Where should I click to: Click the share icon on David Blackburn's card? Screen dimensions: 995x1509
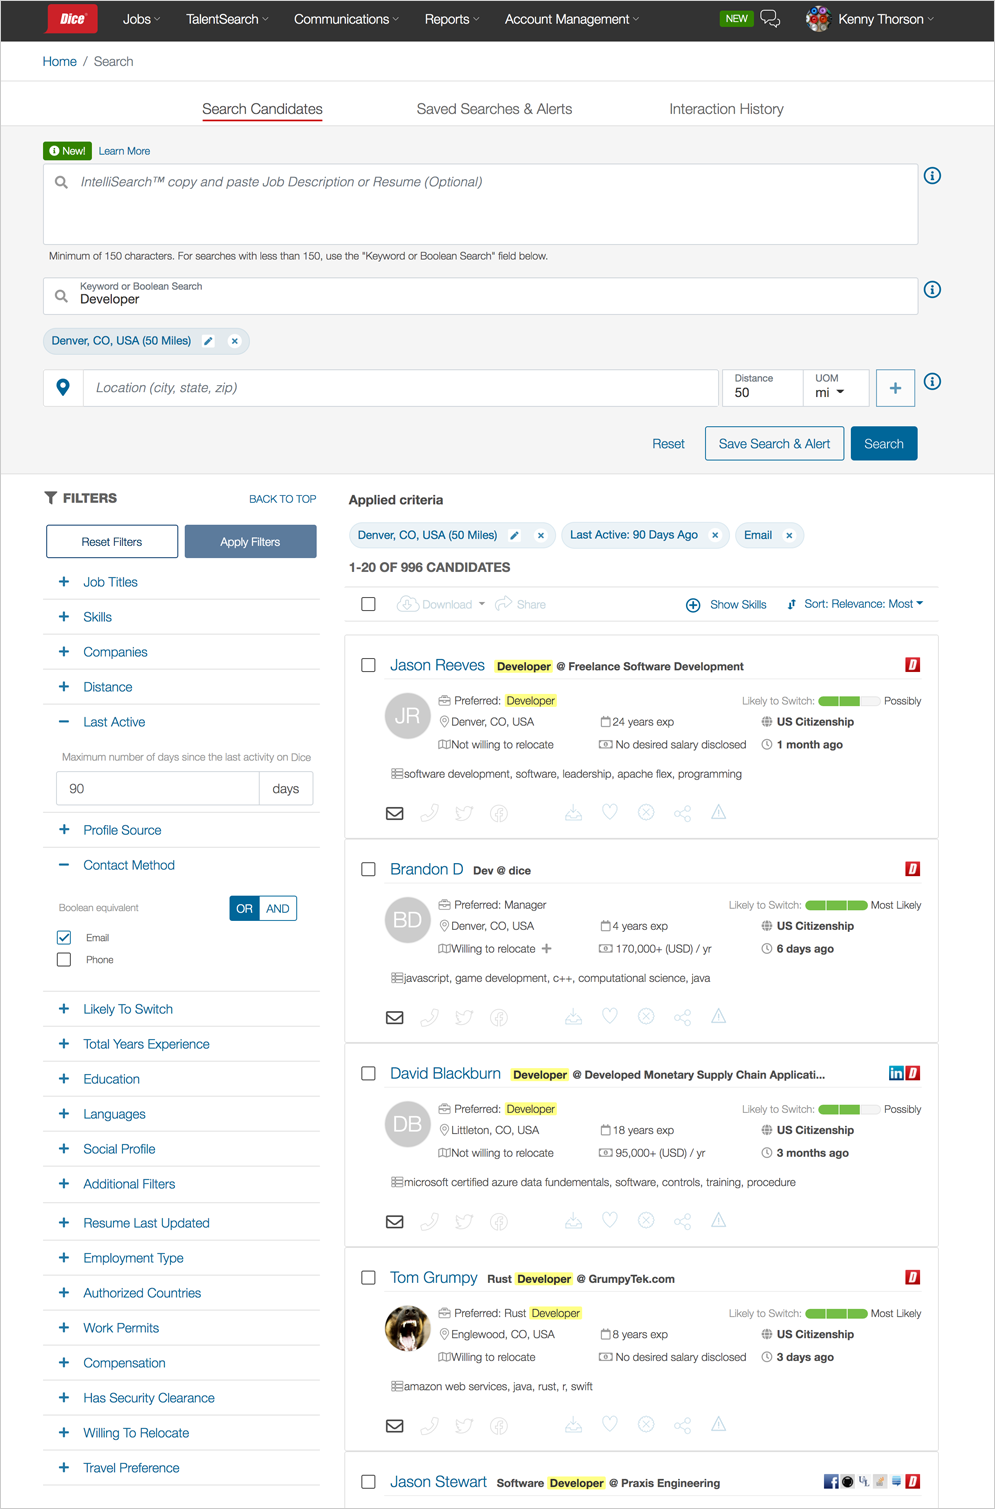coord(682,1221)
